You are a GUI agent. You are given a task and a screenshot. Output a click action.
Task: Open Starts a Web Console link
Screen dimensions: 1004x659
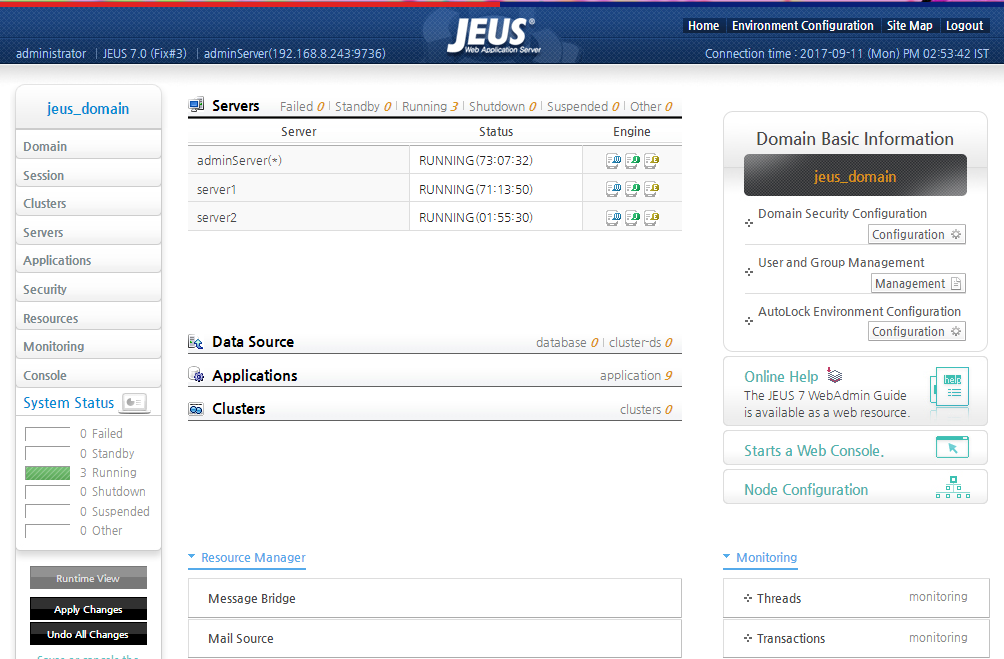pos(814,450)
